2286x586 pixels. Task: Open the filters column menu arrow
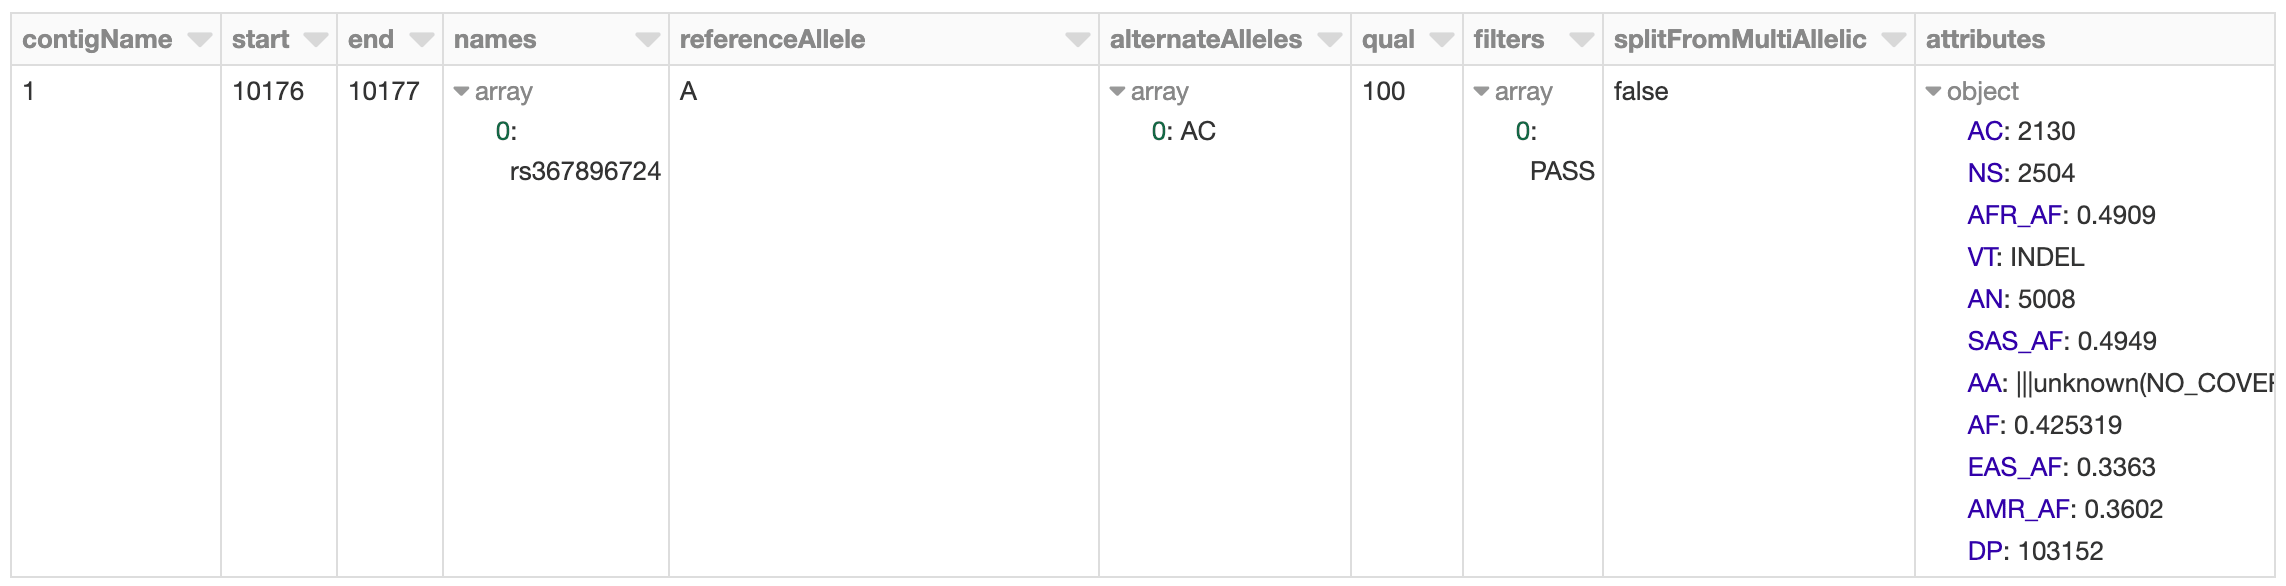(x=1581, y=40)
